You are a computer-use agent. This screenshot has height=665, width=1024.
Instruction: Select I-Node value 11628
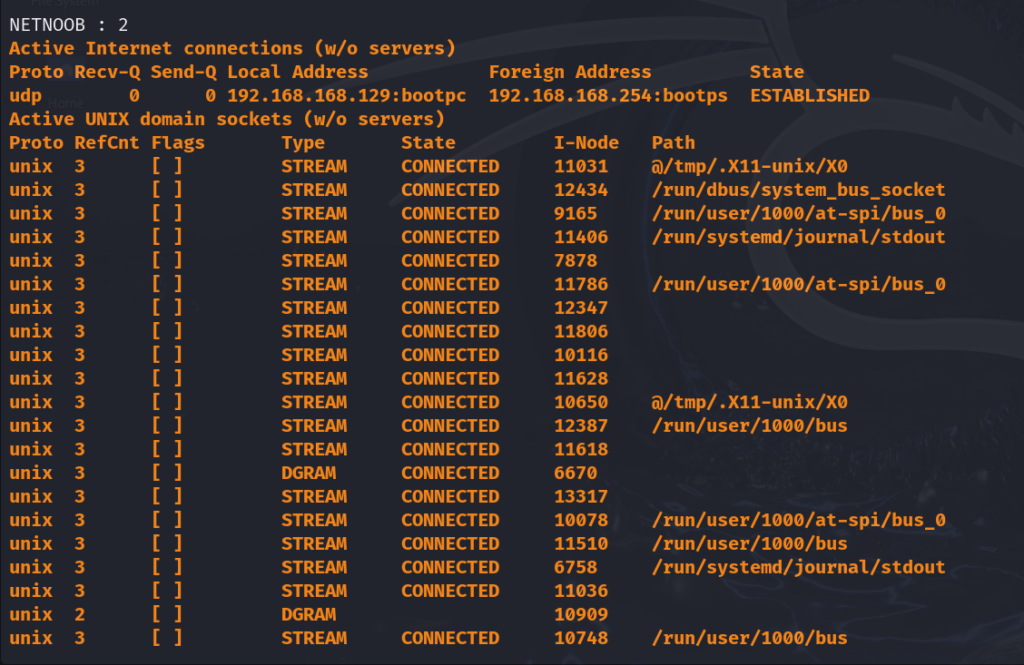point(581,378)
